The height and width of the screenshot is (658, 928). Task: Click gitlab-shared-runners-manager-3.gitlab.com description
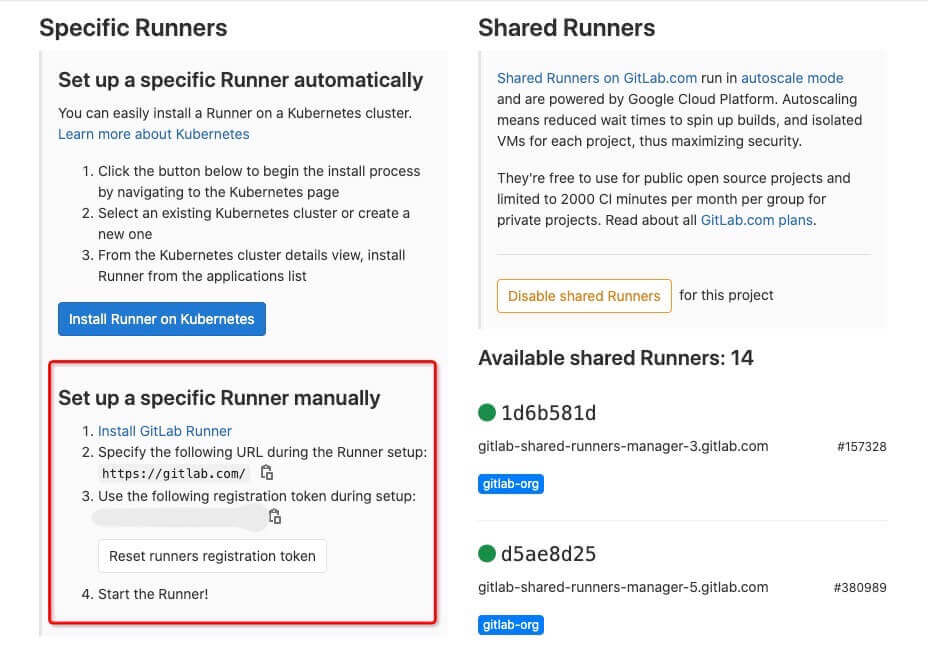tap(623, 446)
